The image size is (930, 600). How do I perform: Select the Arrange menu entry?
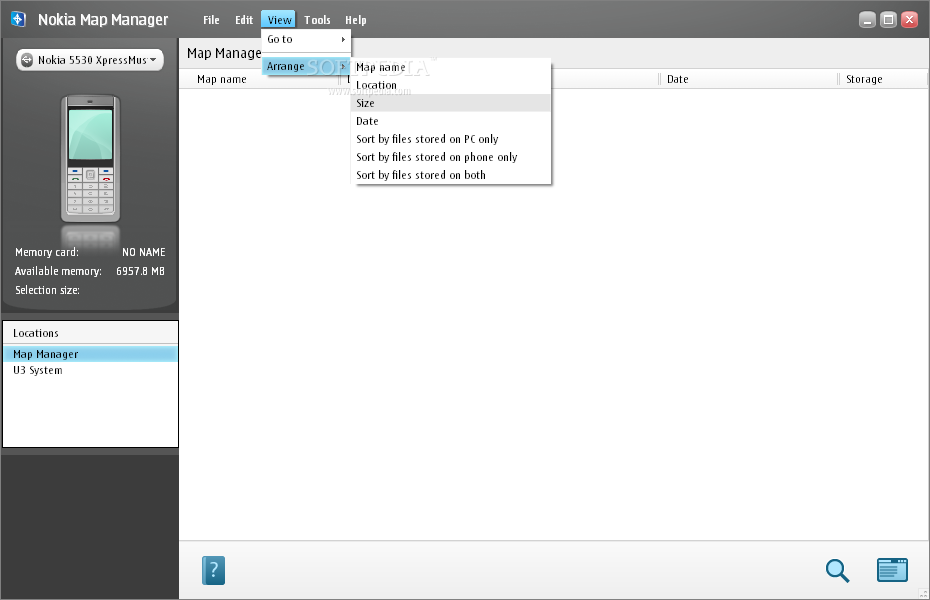point(306,66)
